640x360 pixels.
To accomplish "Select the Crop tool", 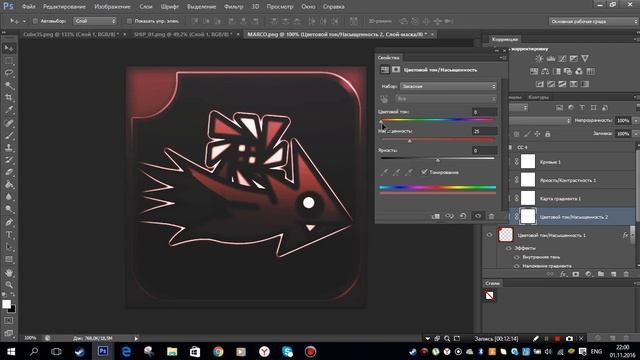I will point(9,98).
